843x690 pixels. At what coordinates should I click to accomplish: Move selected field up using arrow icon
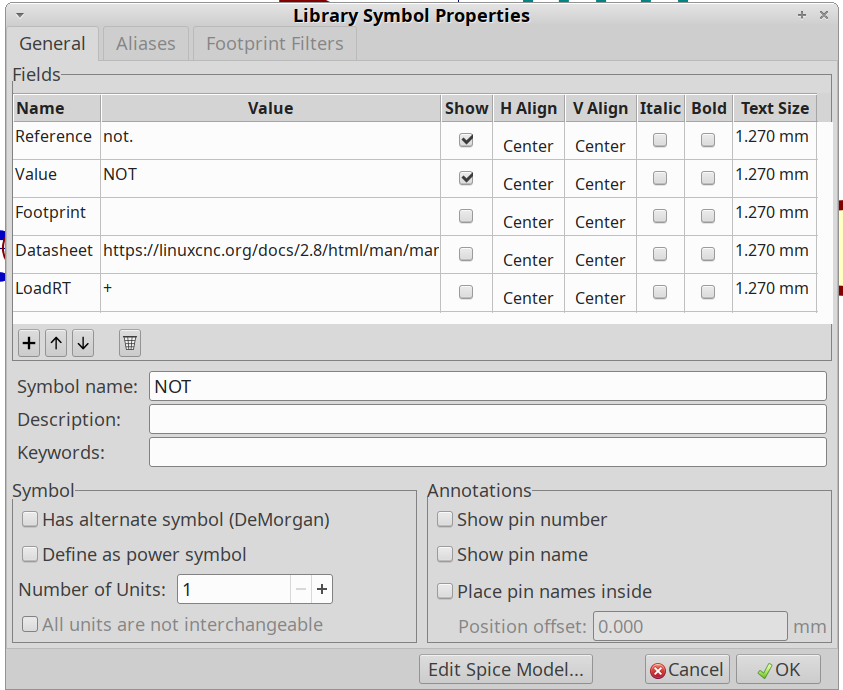pos(56,343)
